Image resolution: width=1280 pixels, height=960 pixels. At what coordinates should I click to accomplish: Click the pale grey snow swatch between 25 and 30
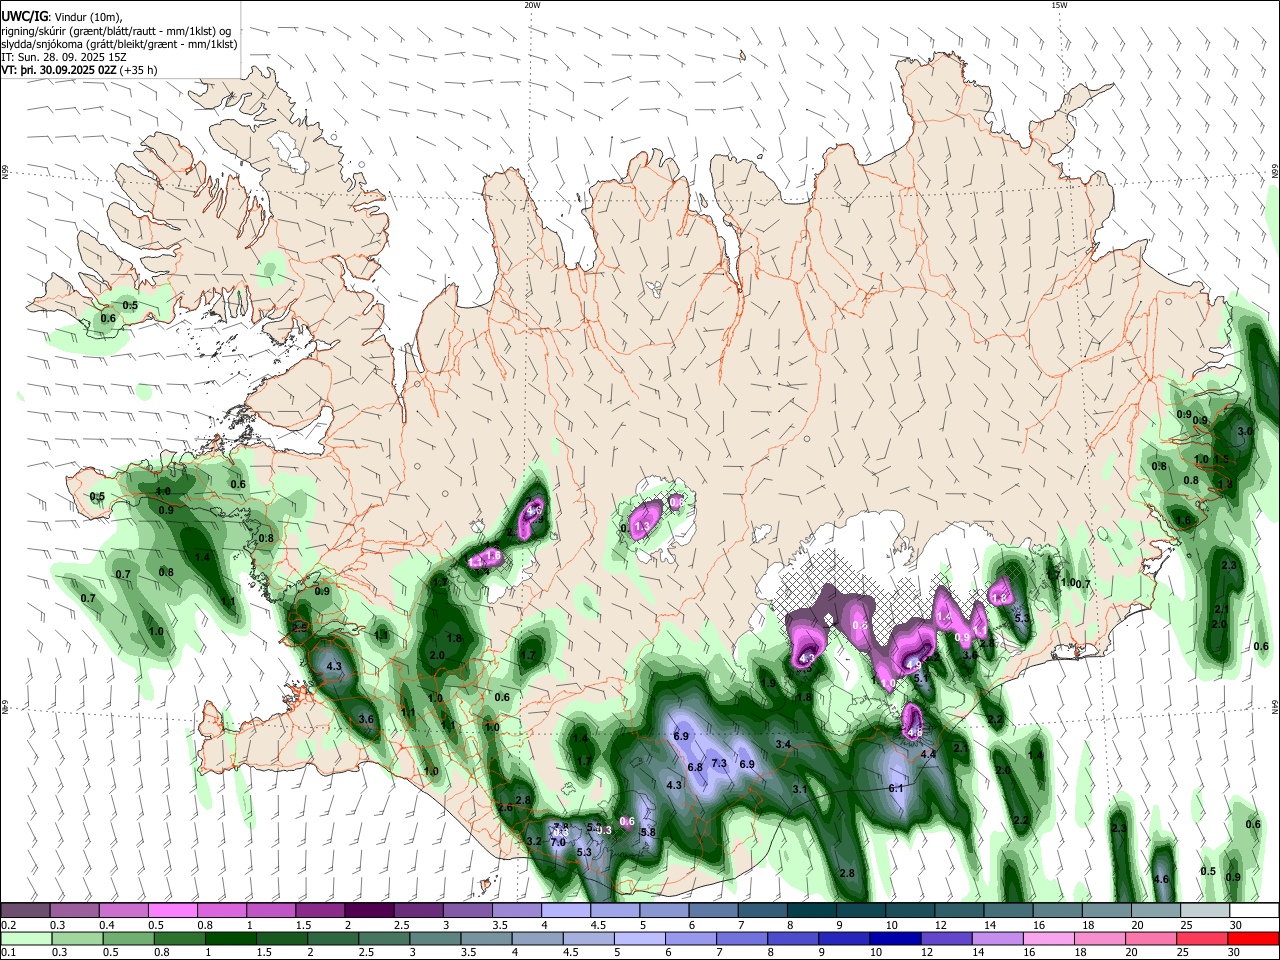(1205, 911)
